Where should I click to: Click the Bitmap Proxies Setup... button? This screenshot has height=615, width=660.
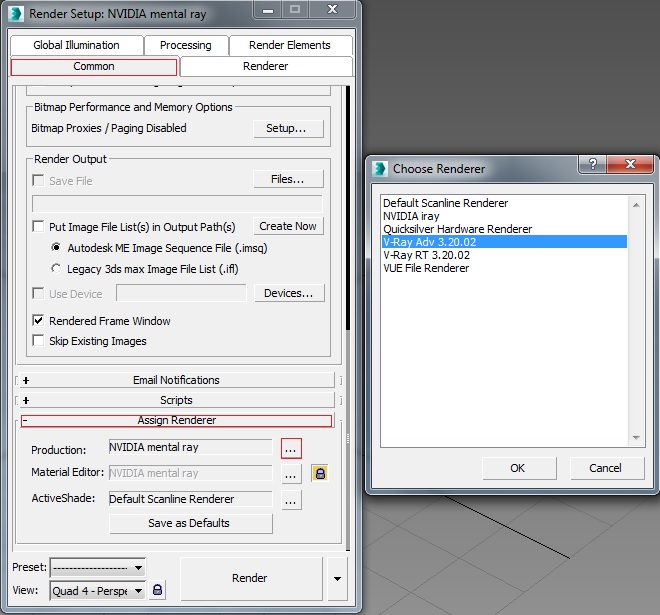coord(288,128)
